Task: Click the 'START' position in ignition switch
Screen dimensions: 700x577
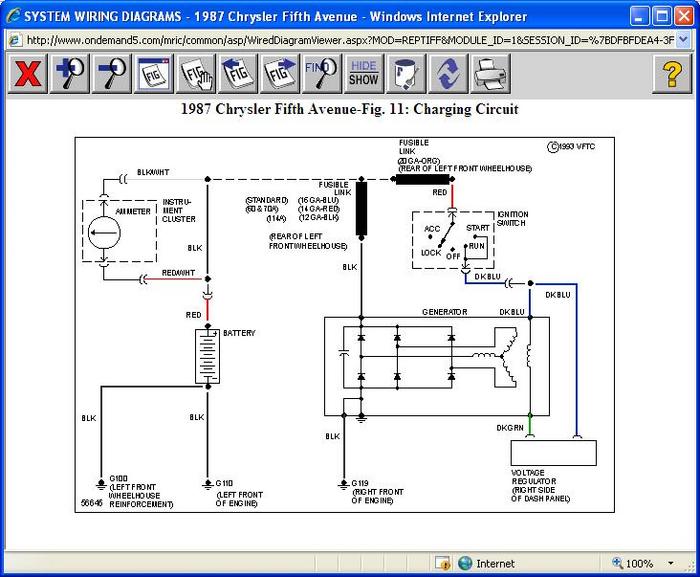Action: 478,228
